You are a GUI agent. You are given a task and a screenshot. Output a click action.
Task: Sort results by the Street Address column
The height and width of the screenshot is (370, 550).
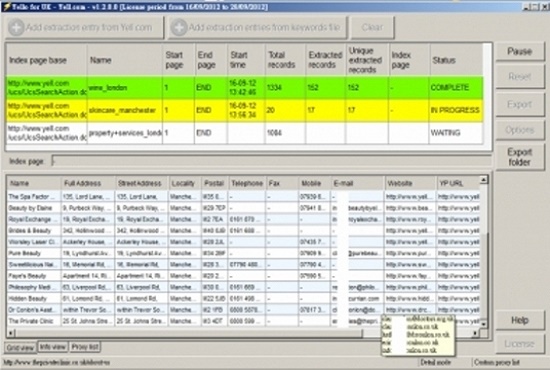click(141, 183)
